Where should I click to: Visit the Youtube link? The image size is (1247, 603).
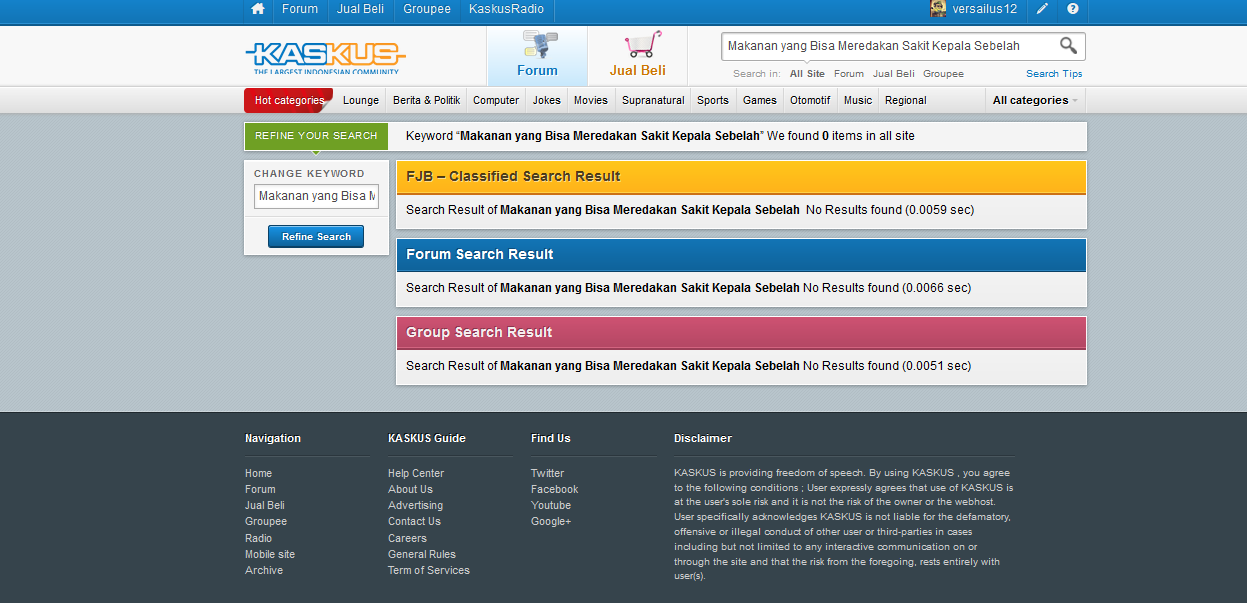551,506
